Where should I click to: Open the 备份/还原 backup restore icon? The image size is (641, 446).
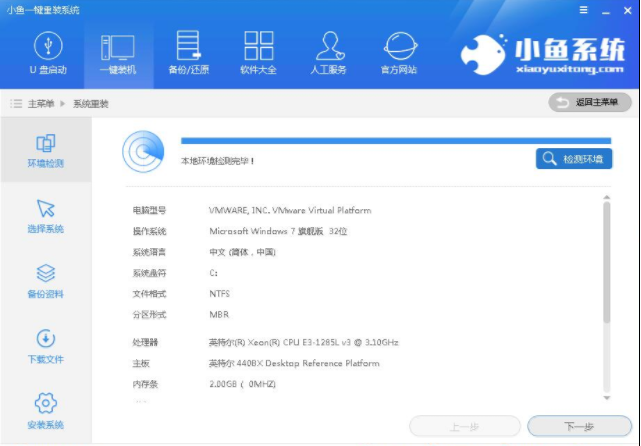pyautogui.click(x=188, y=45)
